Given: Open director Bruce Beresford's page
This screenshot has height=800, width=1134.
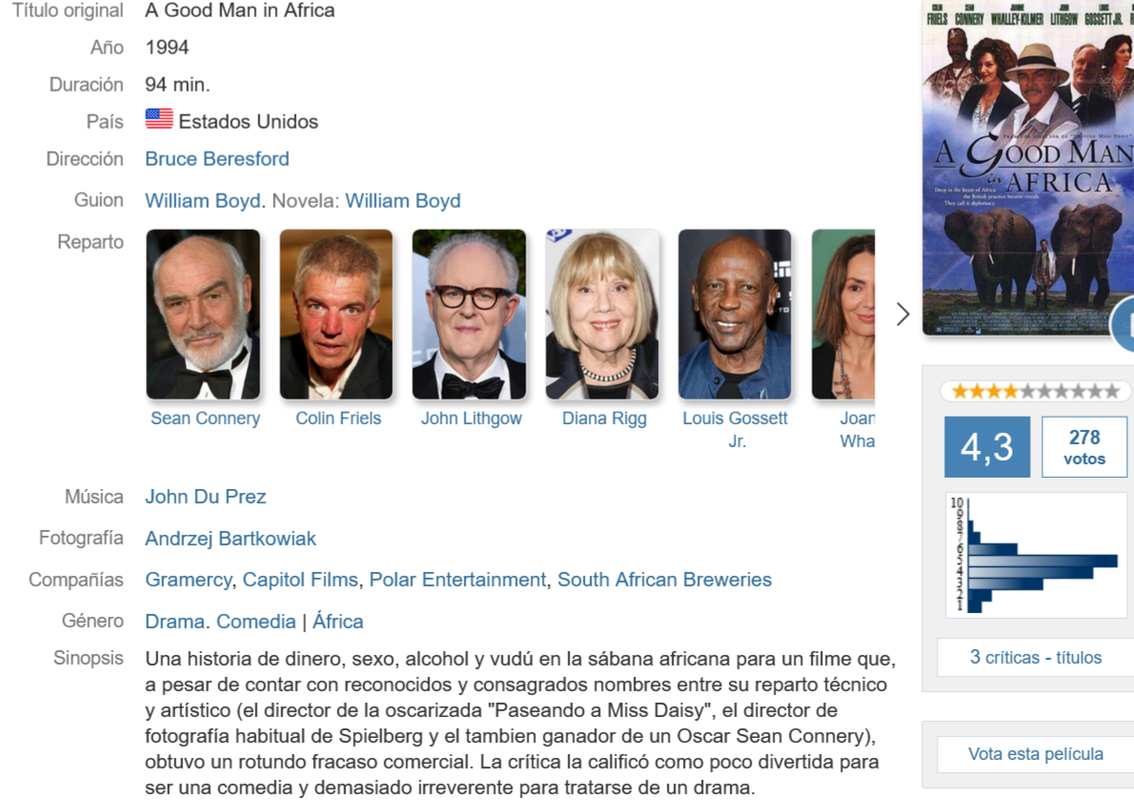Looking at the screenshot, I should pos(217,158).
